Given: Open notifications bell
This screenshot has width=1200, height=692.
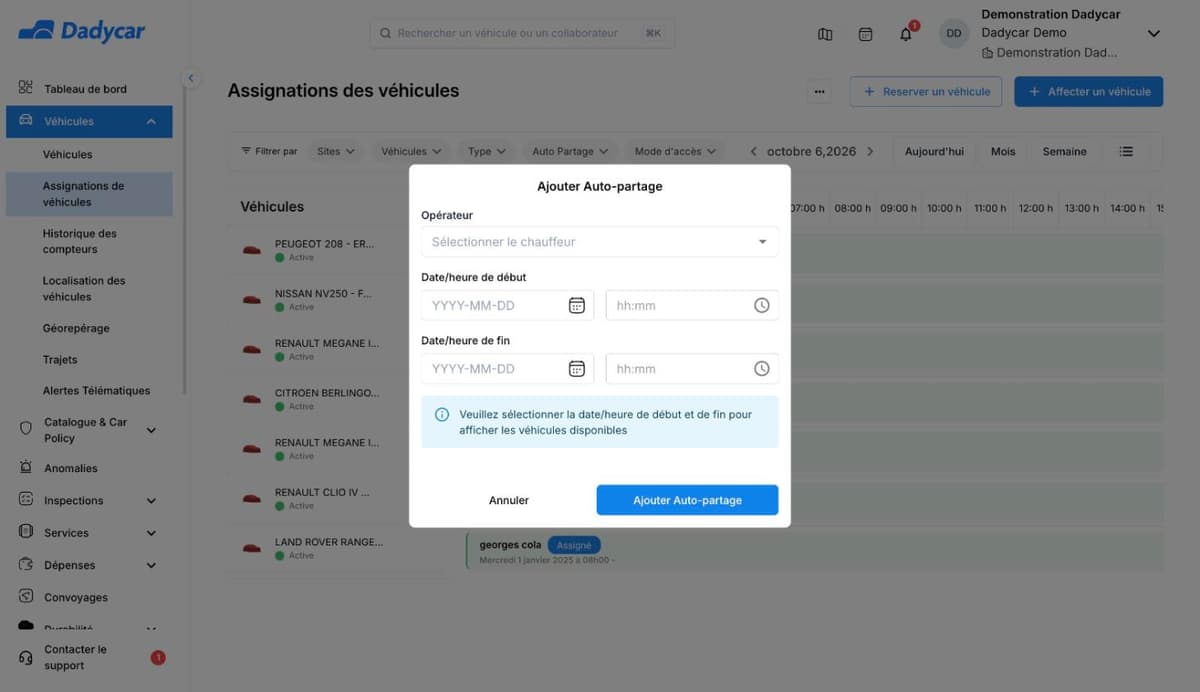Looking at the screenshot, I should 906,34.
